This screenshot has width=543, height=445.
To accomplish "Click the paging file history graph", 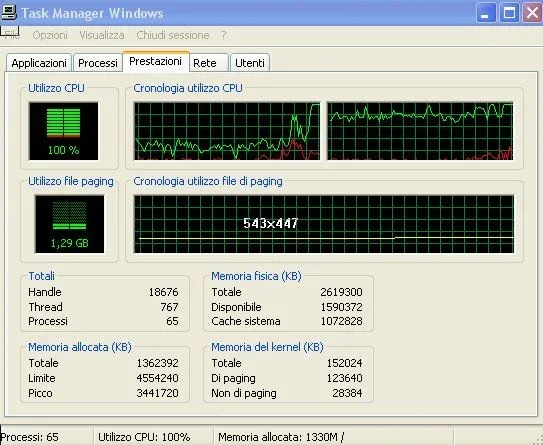I will click(x=324, y=224).
